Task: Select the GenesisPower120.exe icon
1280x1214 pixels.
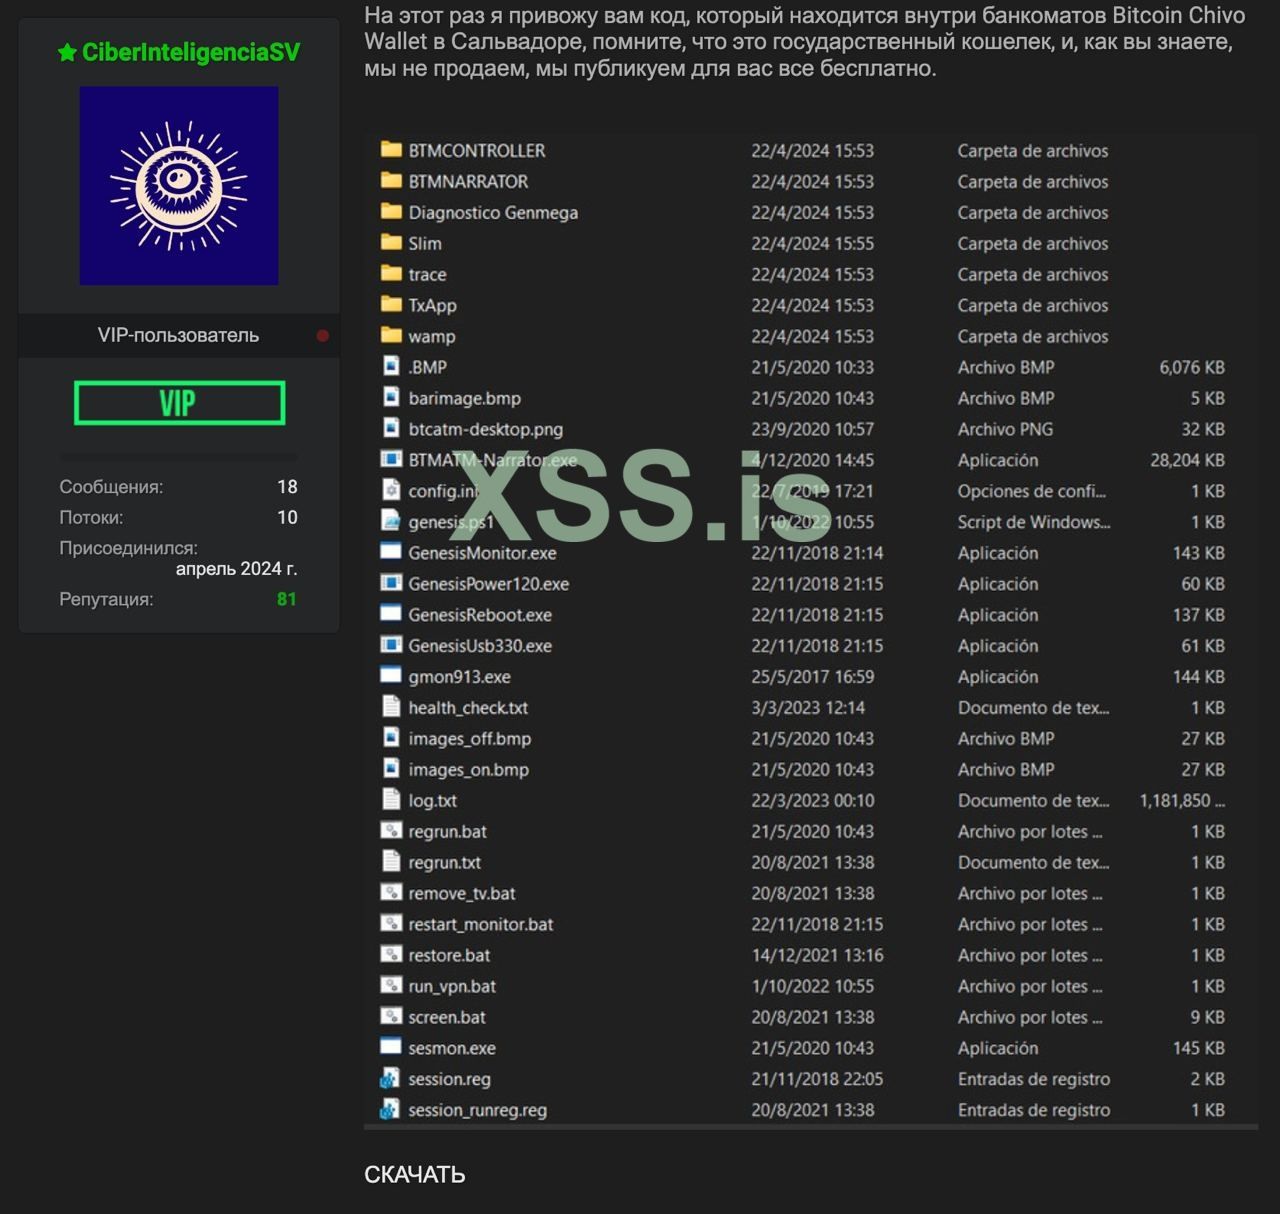Action: pos(391,584)
